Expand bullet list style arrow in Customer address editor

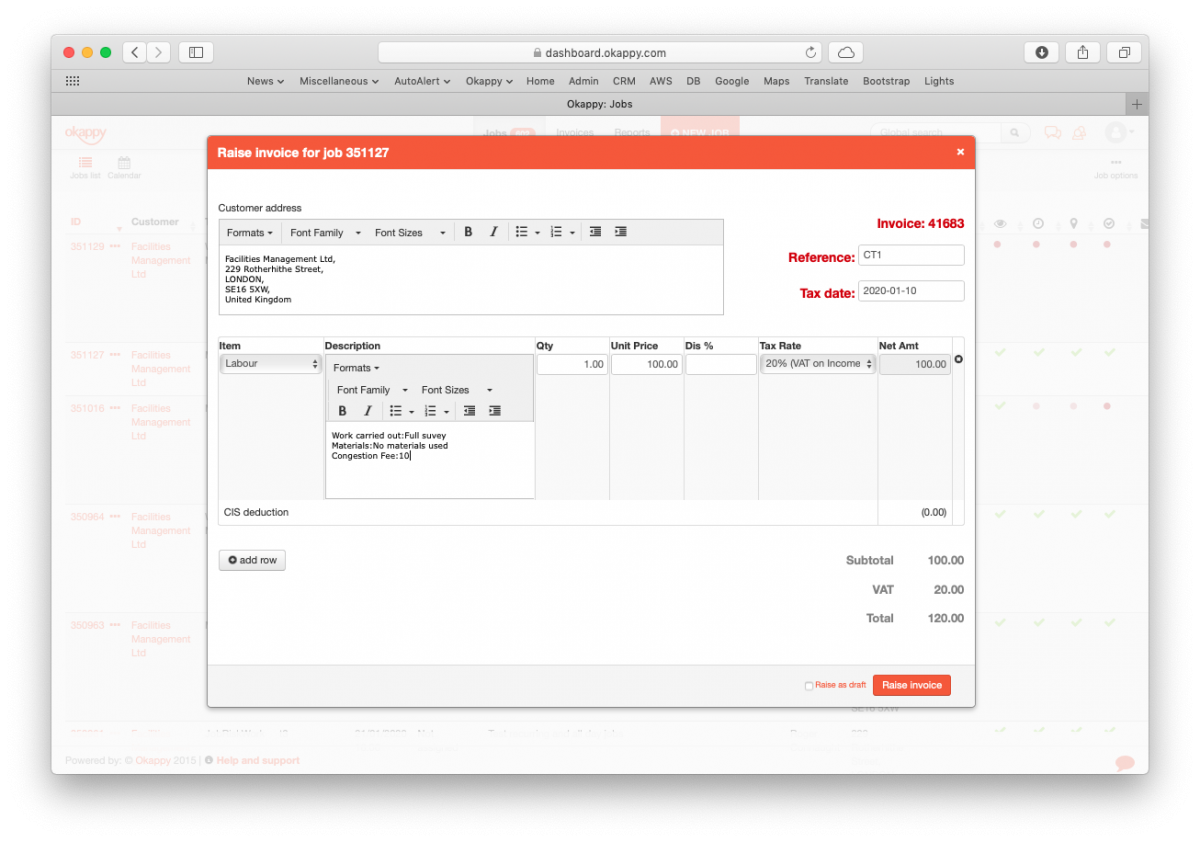pyautogui.click(x=537, y=233)
